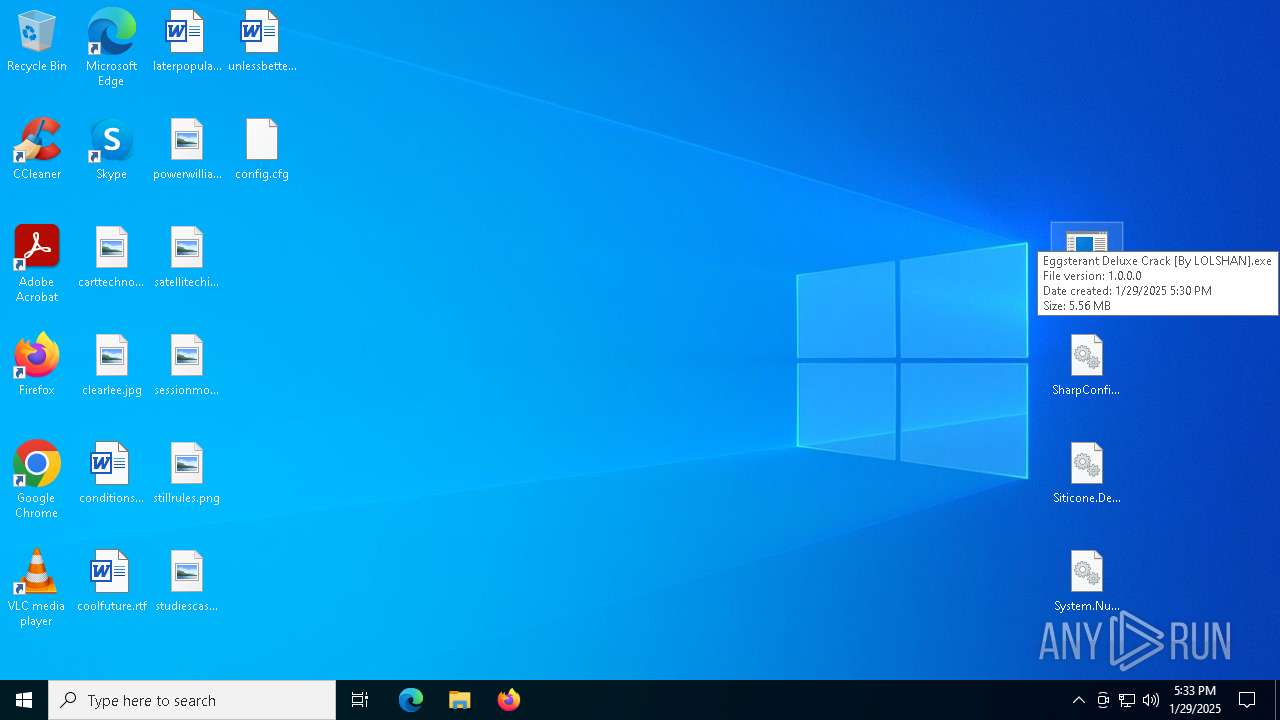The width and height of the screenshot is (1280, 720).
Task: Open Task View from the taskbar
Action: (360, 700)
